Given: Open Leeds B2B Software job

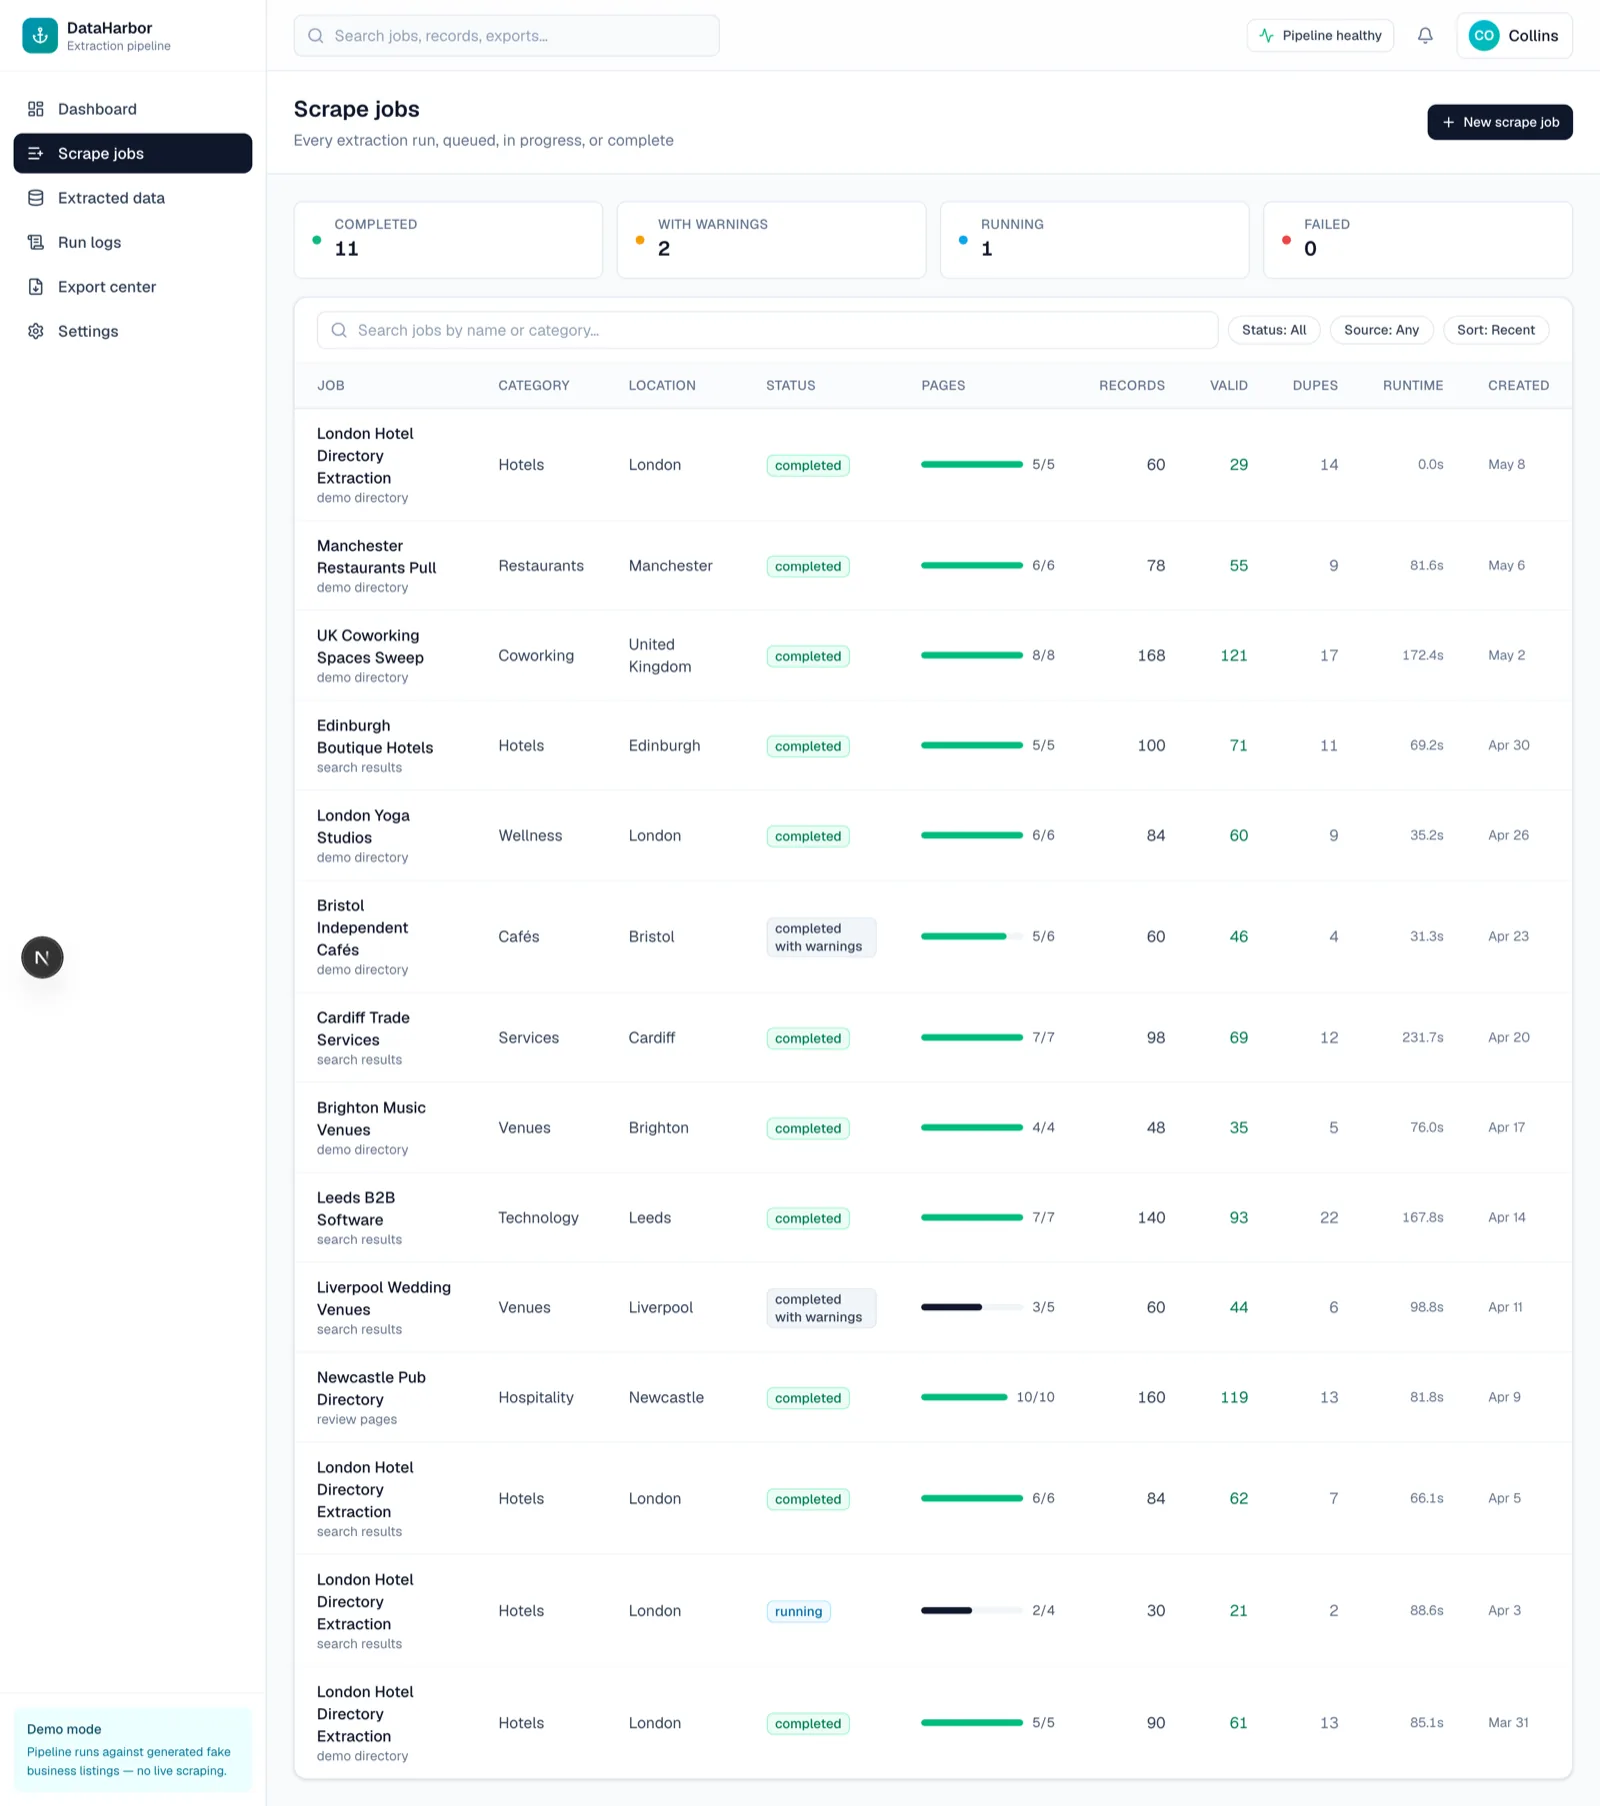Looking at the screenshot, I should tap(356, 1209).
